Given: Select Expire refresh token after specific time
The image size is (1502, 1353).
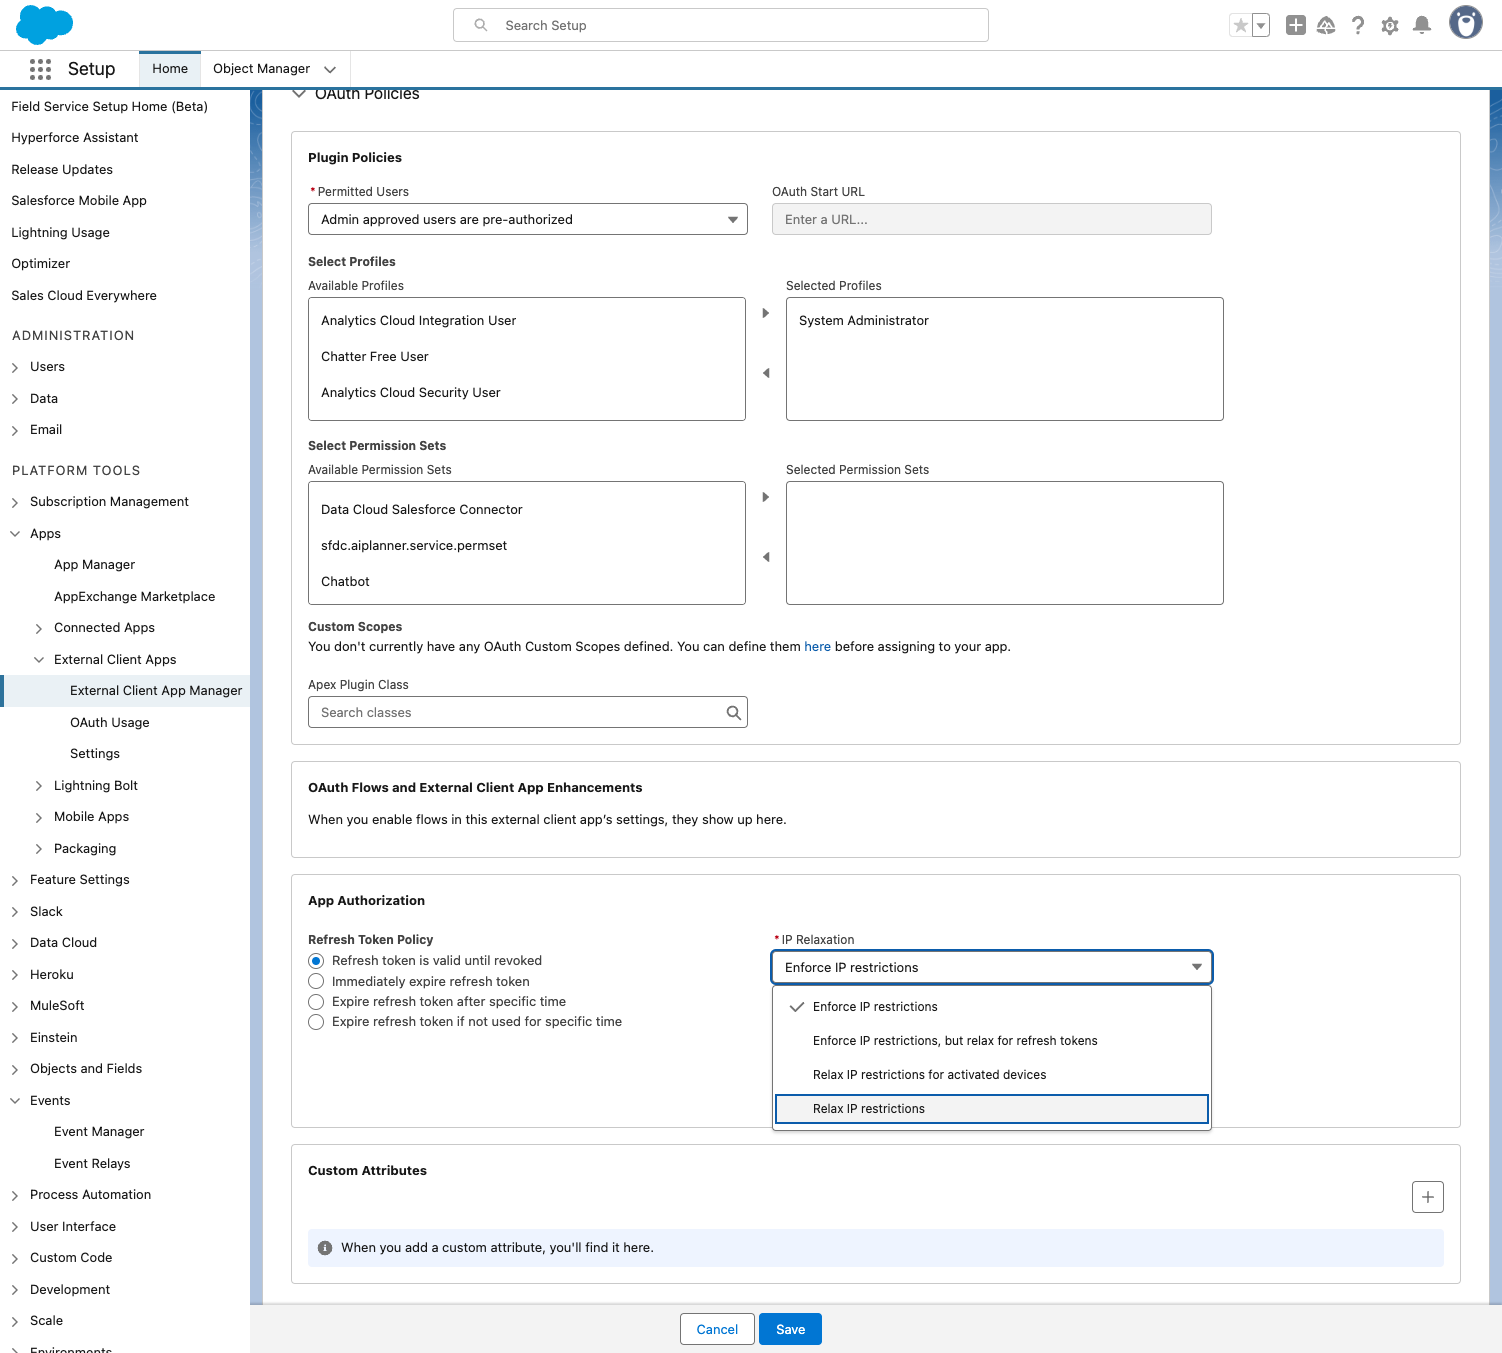Looking at the screenshot, I should coord(317,1002).
